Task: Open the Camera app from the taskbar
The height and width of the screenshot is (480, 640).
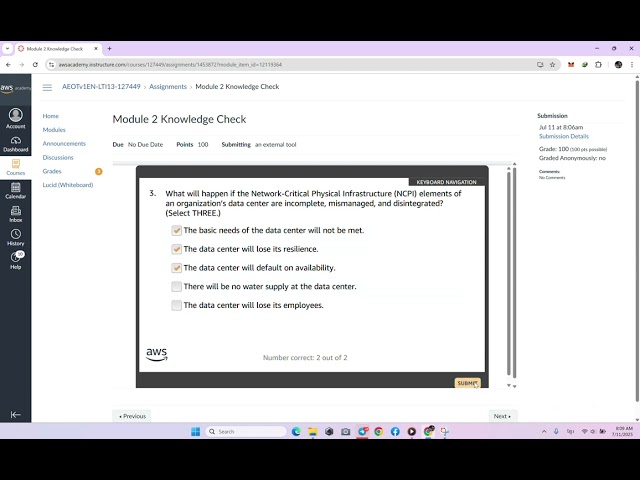Action: point(346,431)
